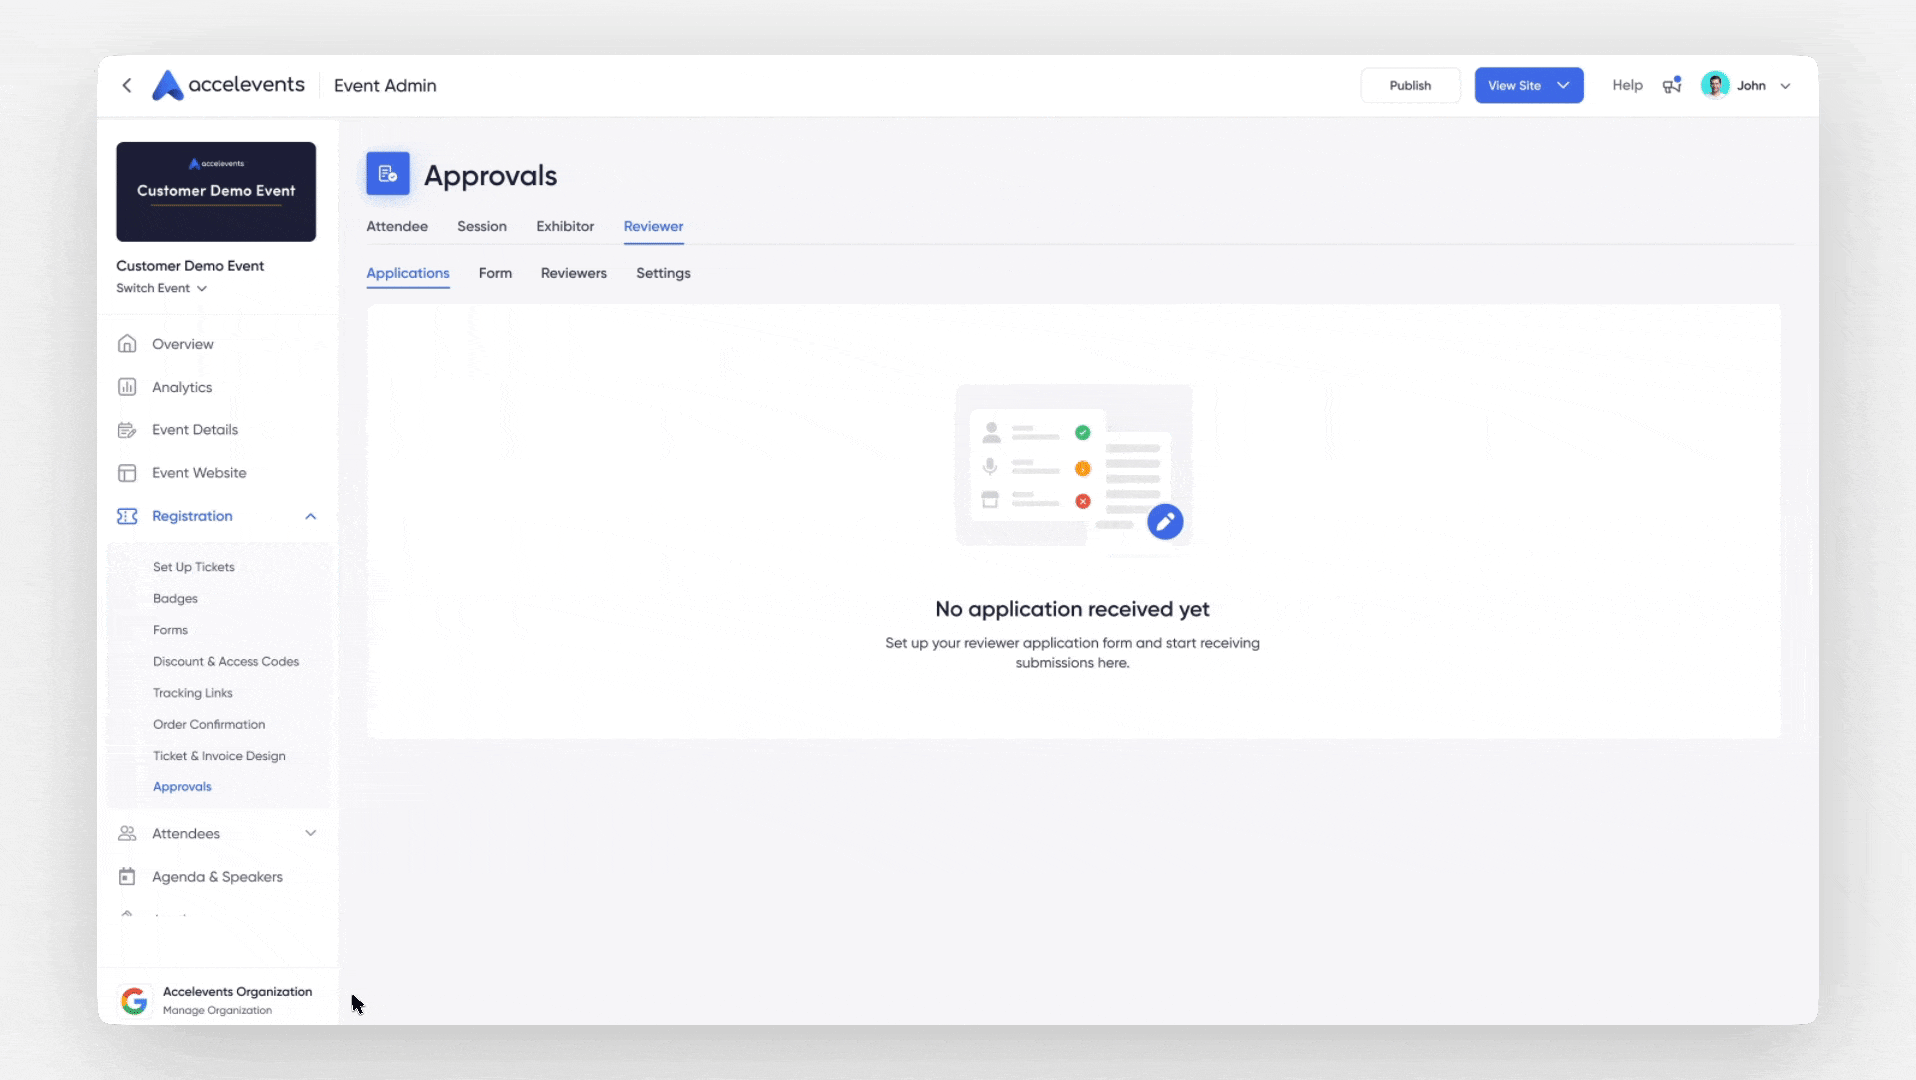Click the back arrow icon
The height and width of the screenshot is (1080, 1916).
click(x=127, y=85)
